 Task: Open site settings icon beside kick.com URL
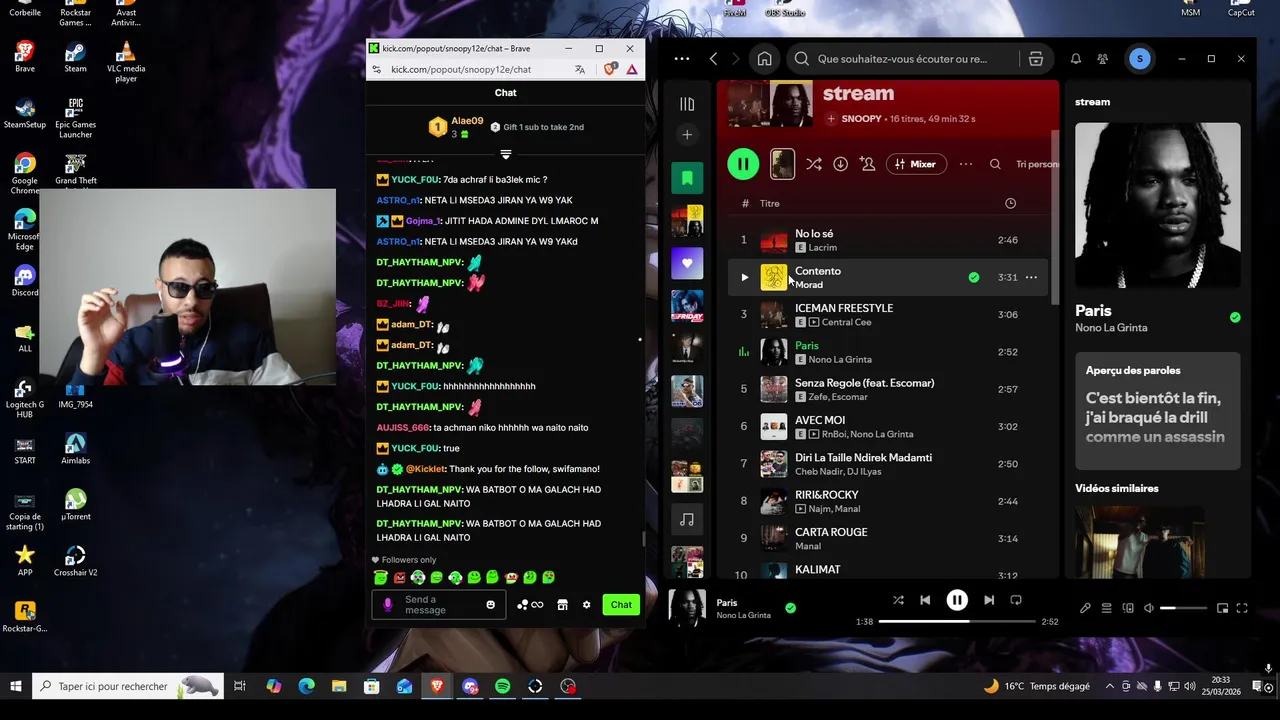click(376, 69)
